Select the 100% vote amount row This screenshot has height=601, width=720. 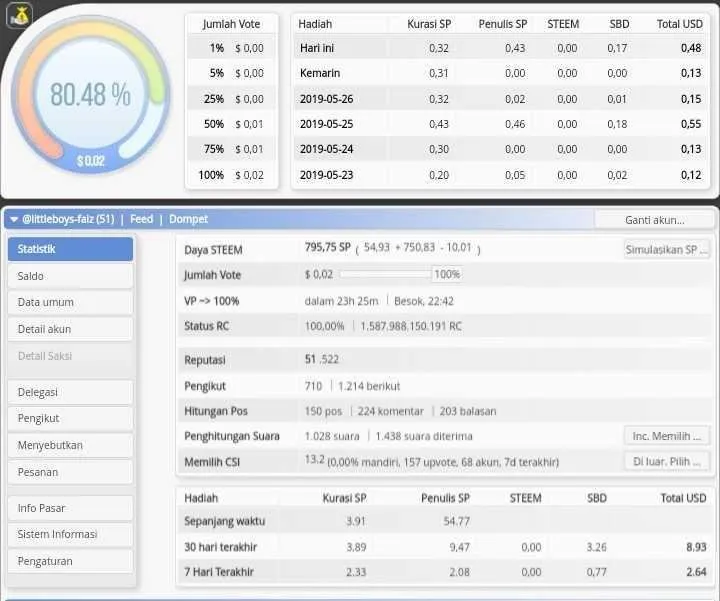tap(231, 175)
